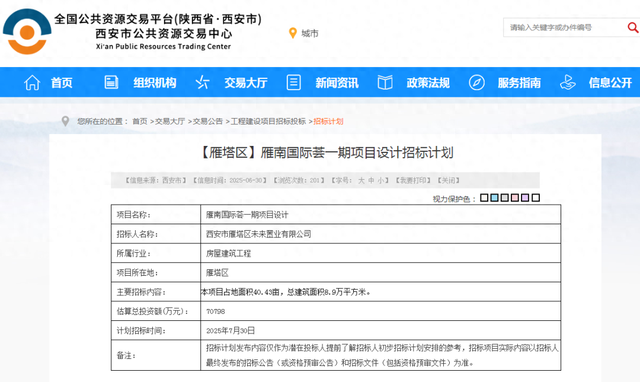Click the orange location pin next to 城市
Screen dimensions: 640x382
293,33
